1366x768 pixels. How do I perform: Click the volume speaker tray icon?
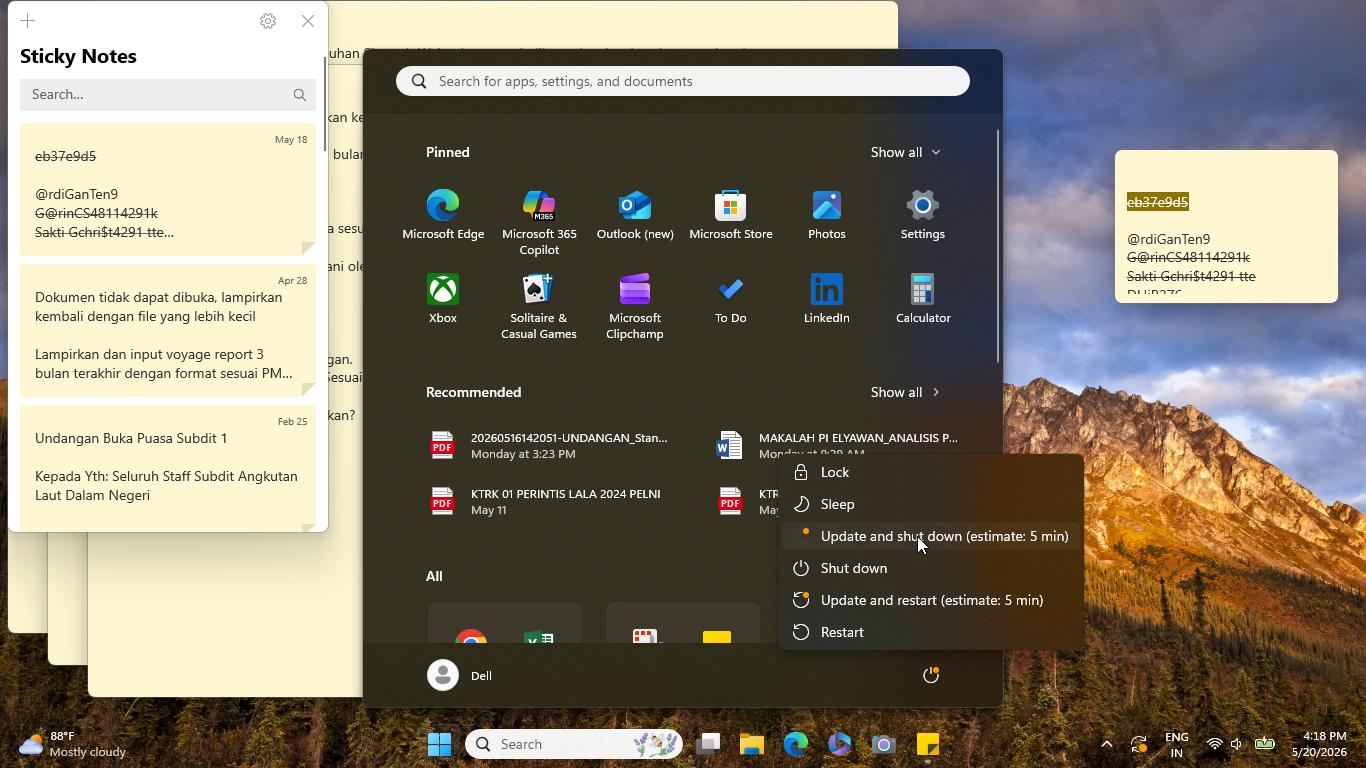[x=1237, y=744]
